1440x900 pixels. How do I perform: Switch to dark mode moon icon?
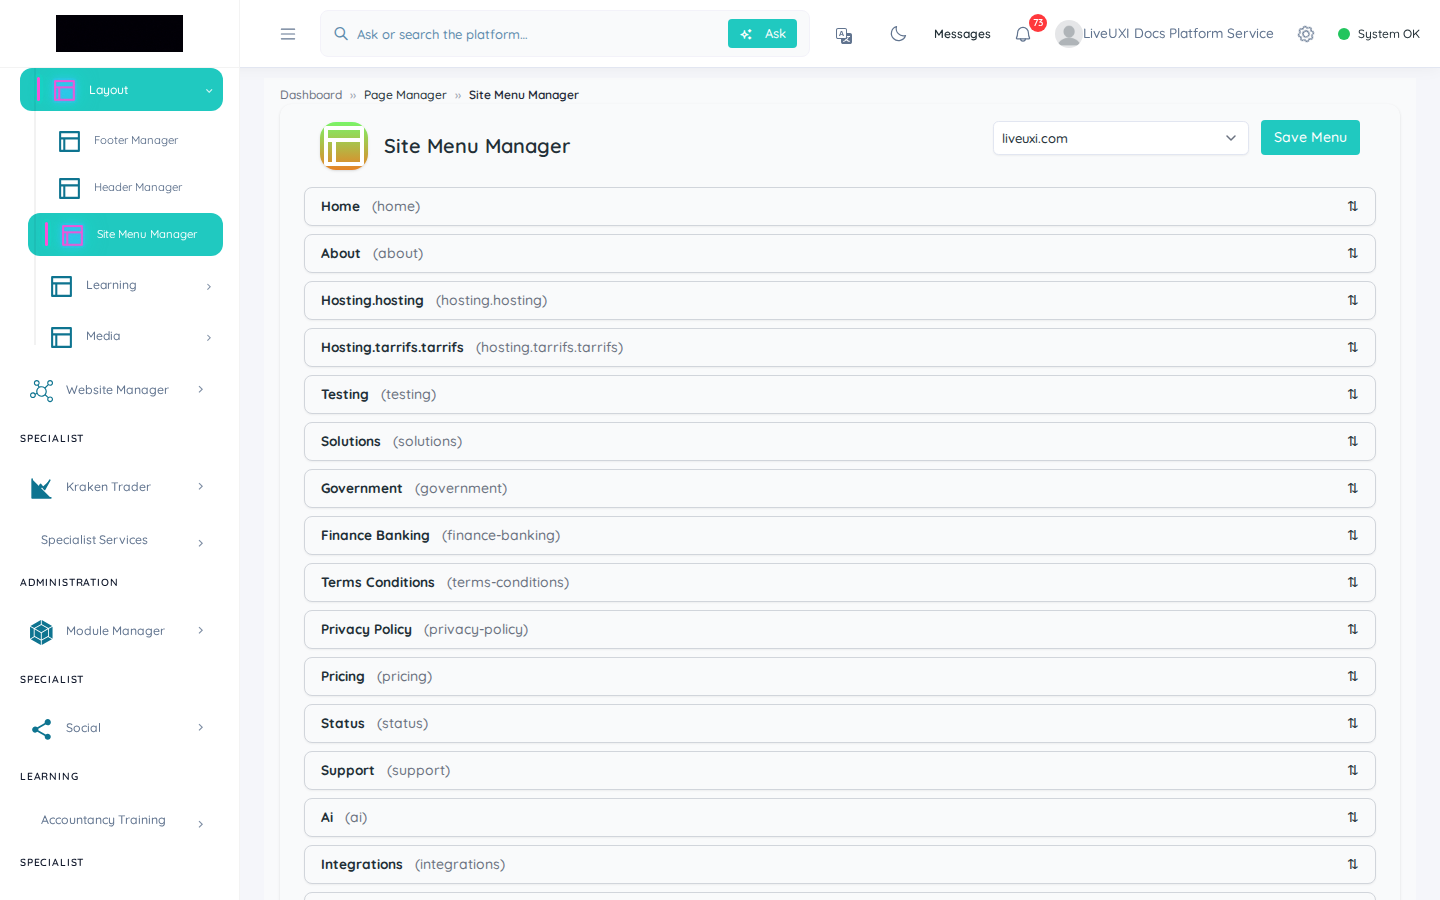pos(898,34)
